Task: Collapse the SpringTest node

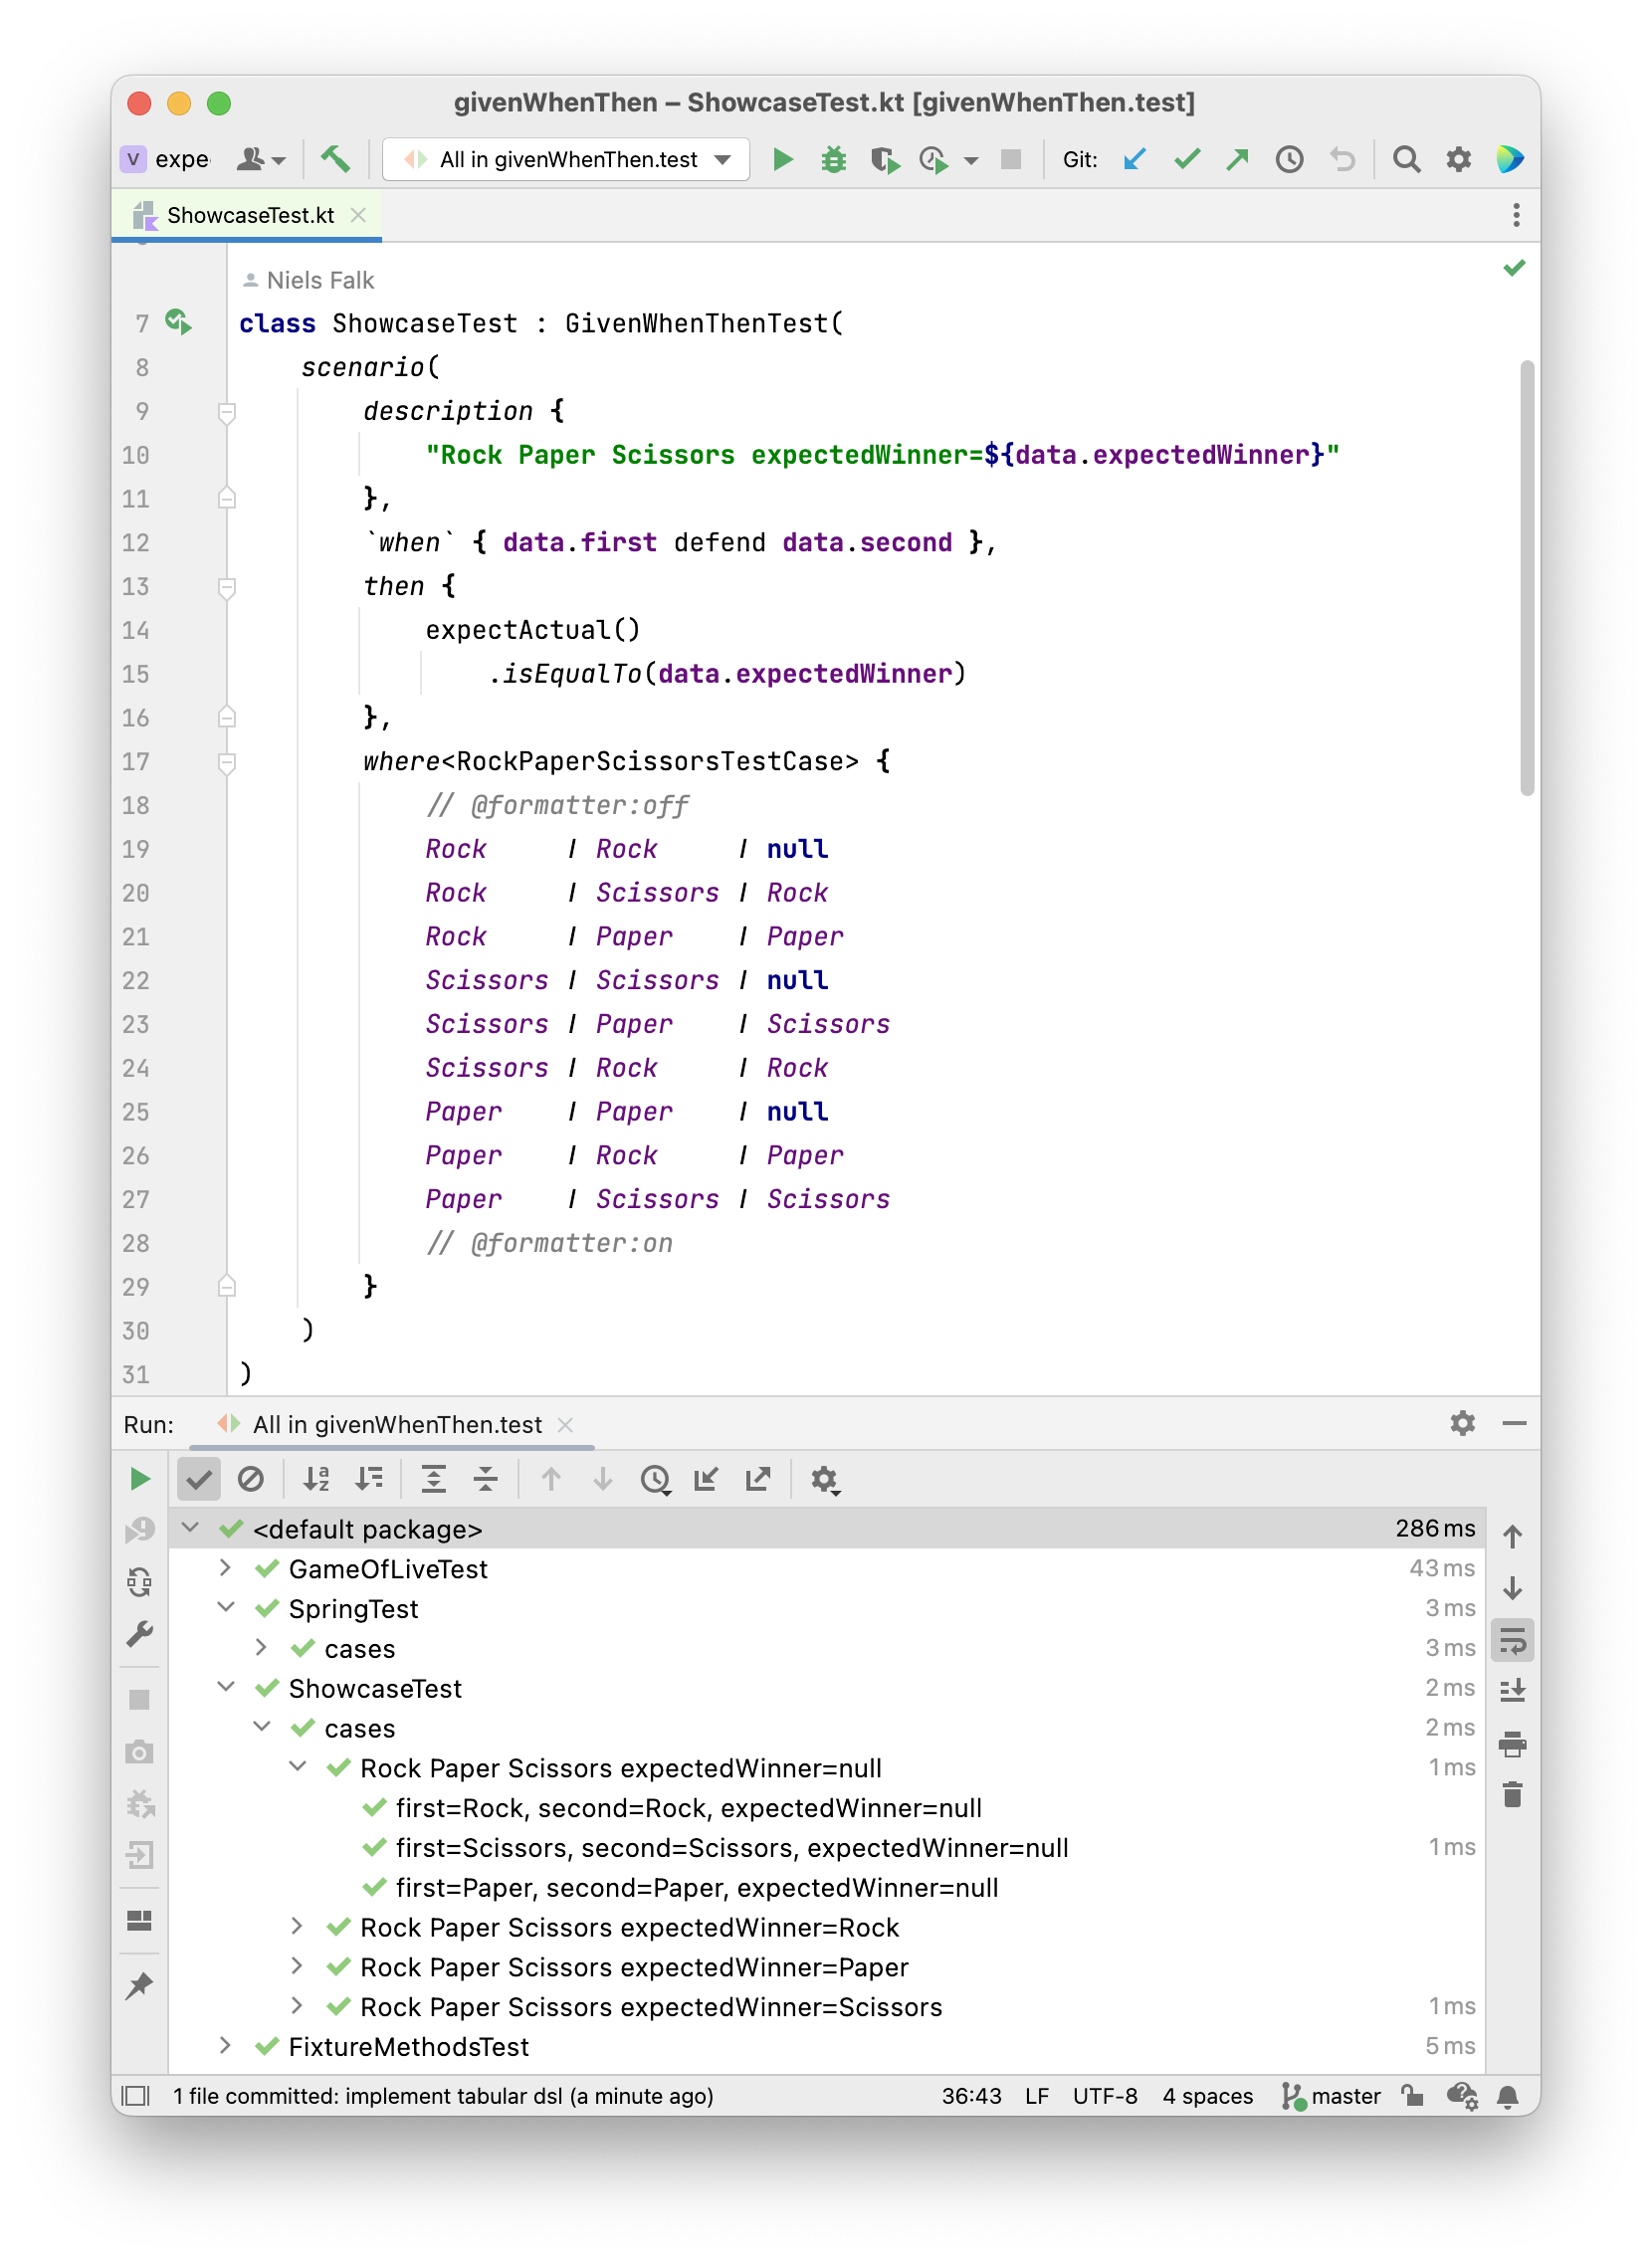Action: 226,1608
